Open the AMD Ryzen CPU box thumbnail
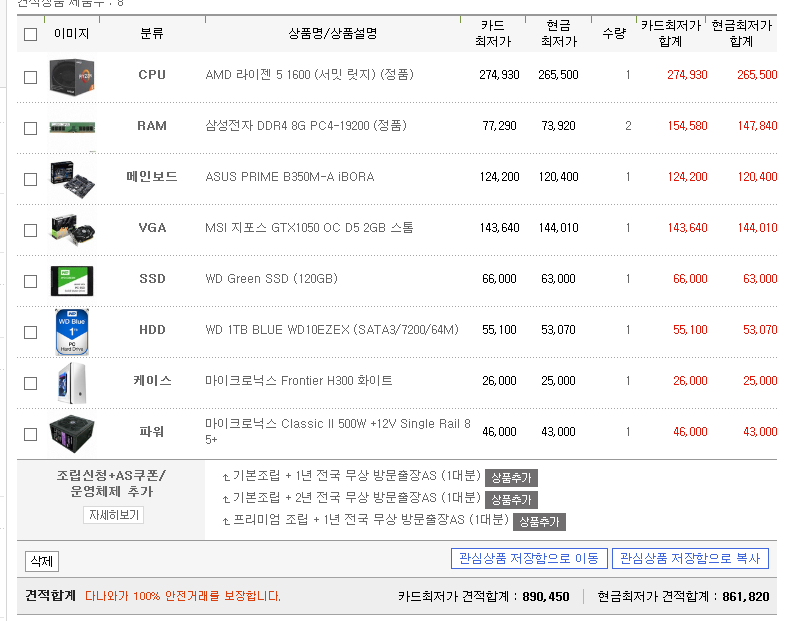 pyautogui.click(x=72, y=77)
